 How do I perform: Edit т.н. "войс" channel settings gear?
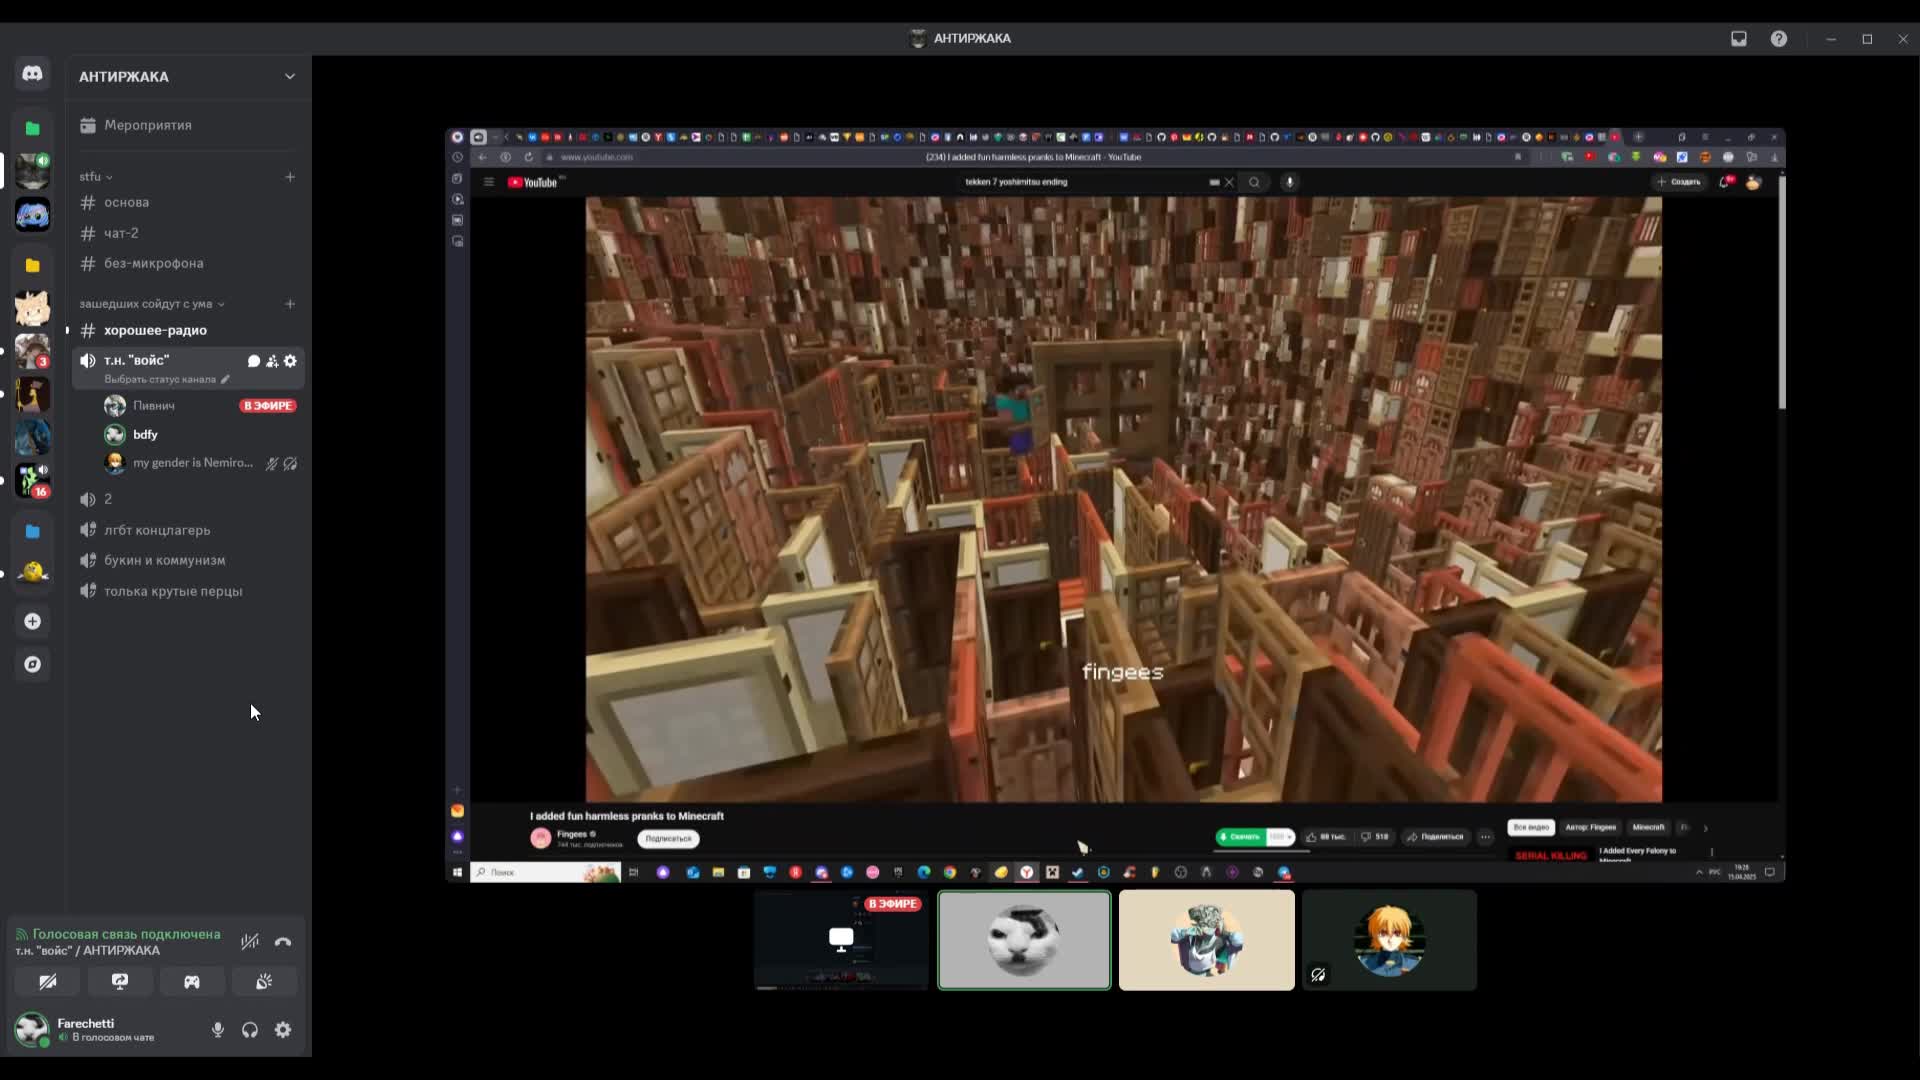tap(290, 361)
